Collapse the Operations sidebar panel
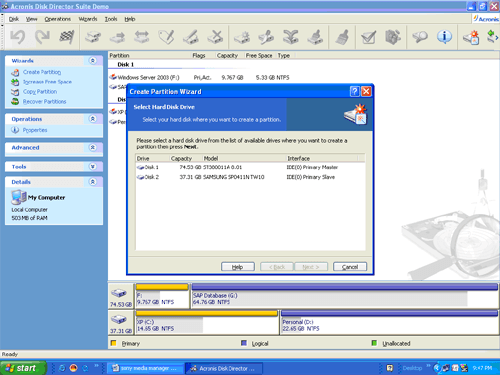Image resolution: width=500 pixels, height=375 pixels. click(93, 119)
